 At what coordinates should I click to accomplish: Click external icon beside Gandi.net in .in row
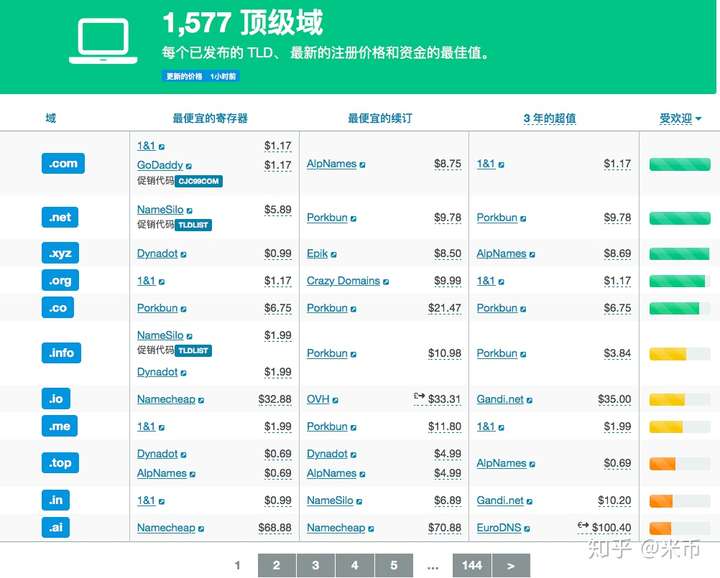(x=529, y=502)
